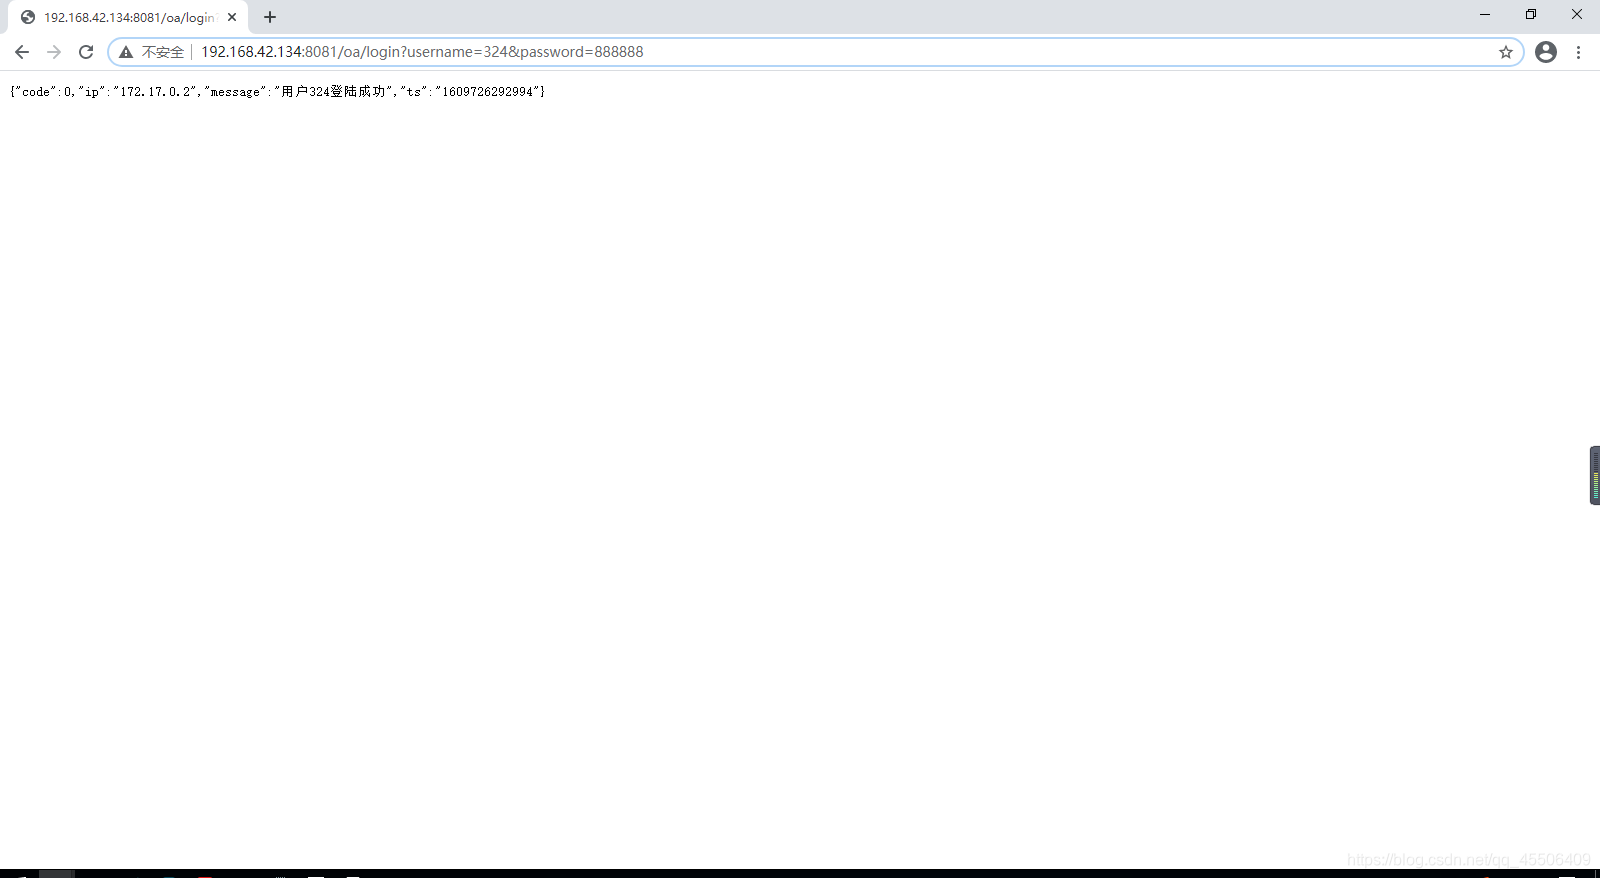This screenshot has width=1600, height=878.
Task: Click the 不安全 security label
Action: tap(163, 52)
